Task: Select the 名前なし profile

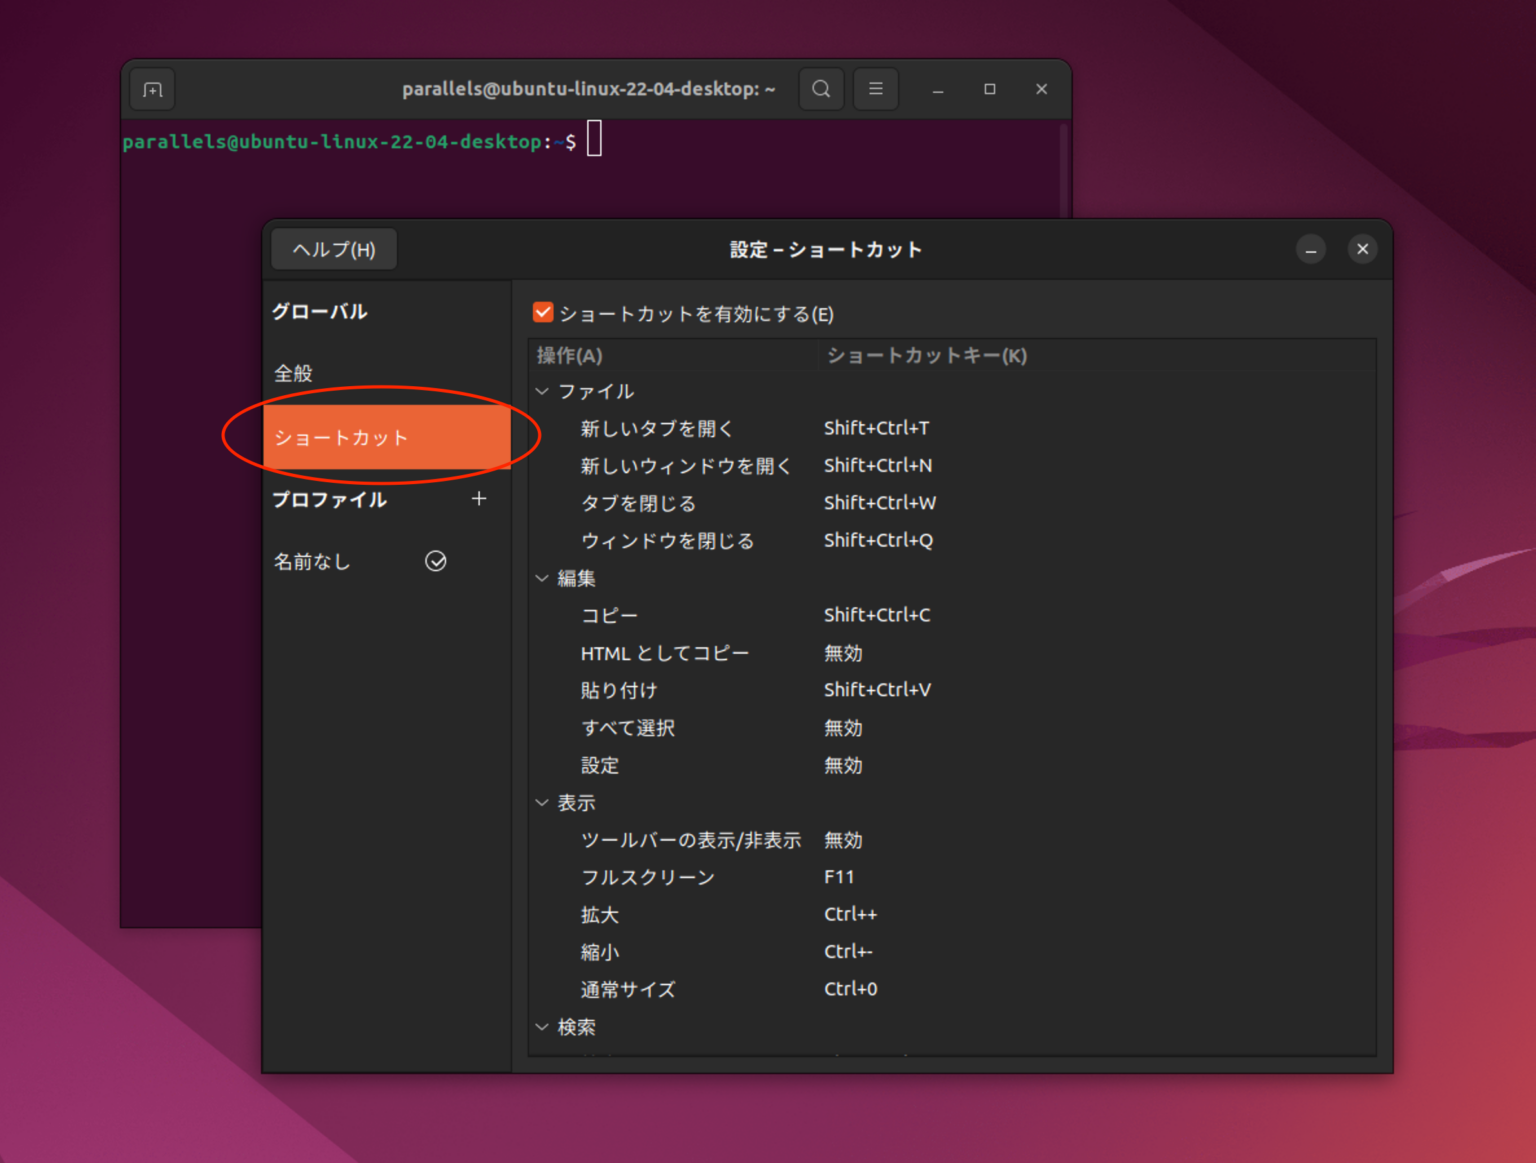Action: (x=387, y=561)
